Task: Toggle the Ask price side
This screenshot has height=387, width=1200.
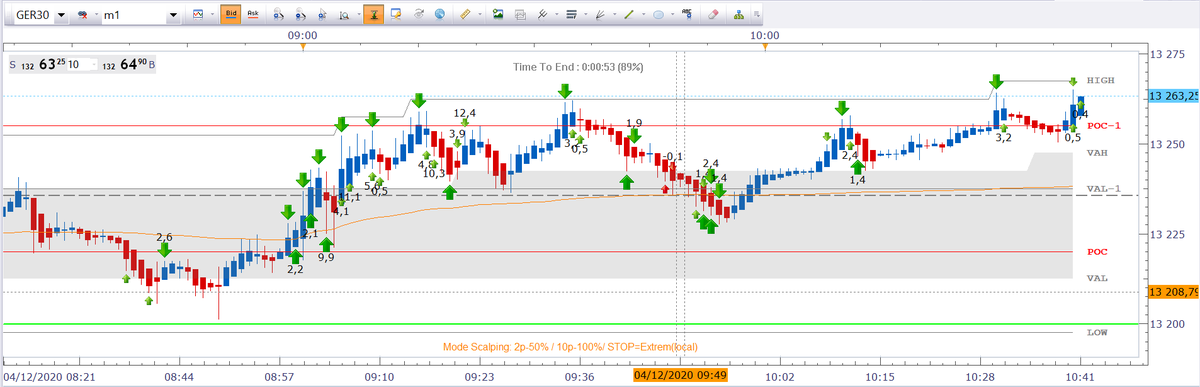Action: point(252,15)
